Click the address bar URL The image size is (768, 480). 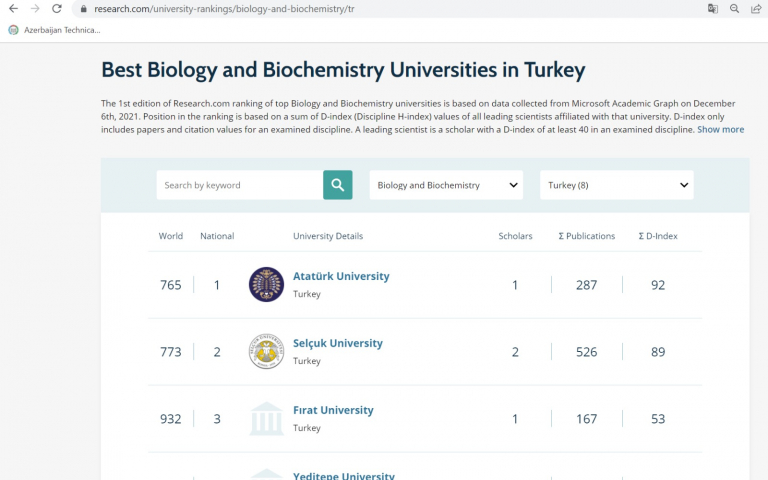[224, 9]
